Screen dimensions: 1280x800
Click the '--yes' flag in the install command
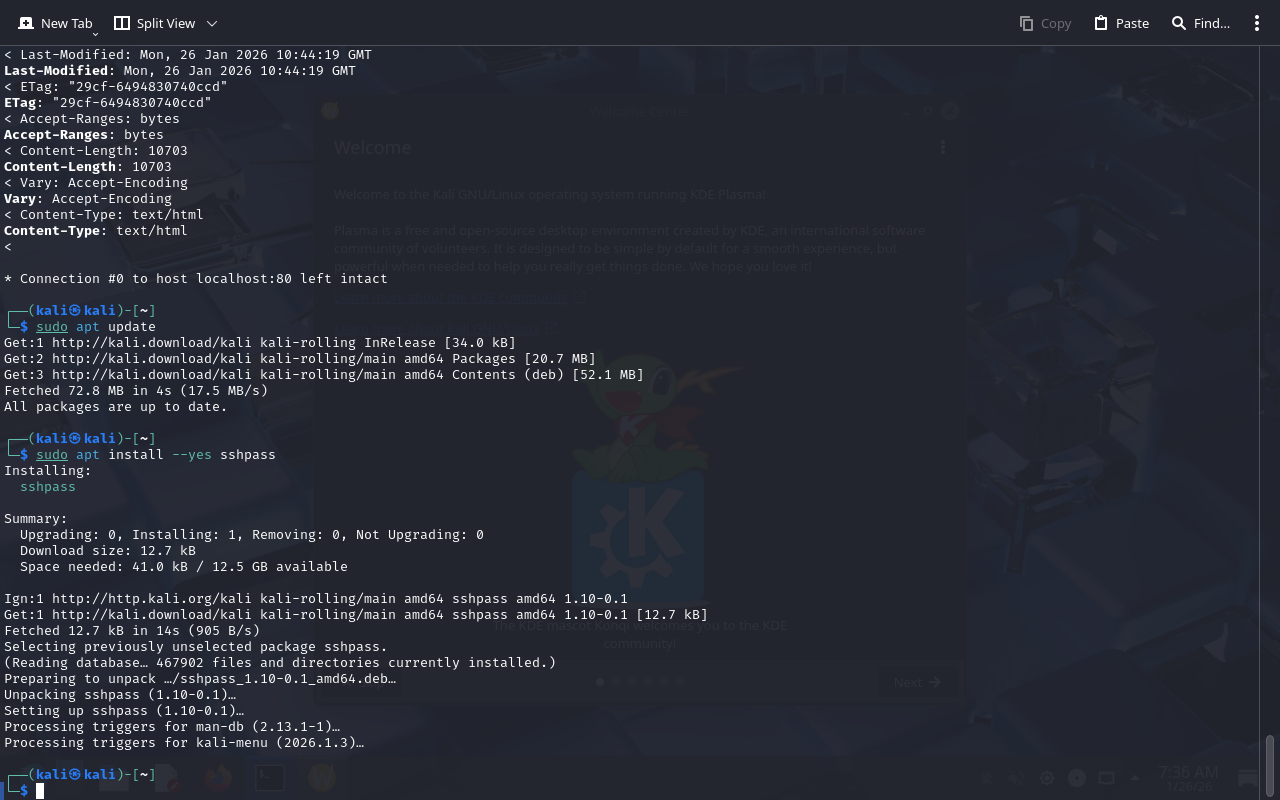click(x=192, y=455)
